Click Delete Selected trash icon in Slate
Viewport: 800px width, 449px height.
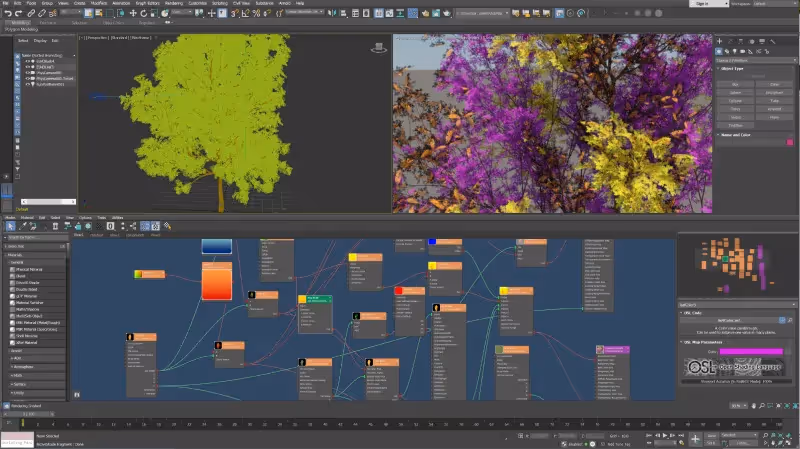[x=55, y=226]
